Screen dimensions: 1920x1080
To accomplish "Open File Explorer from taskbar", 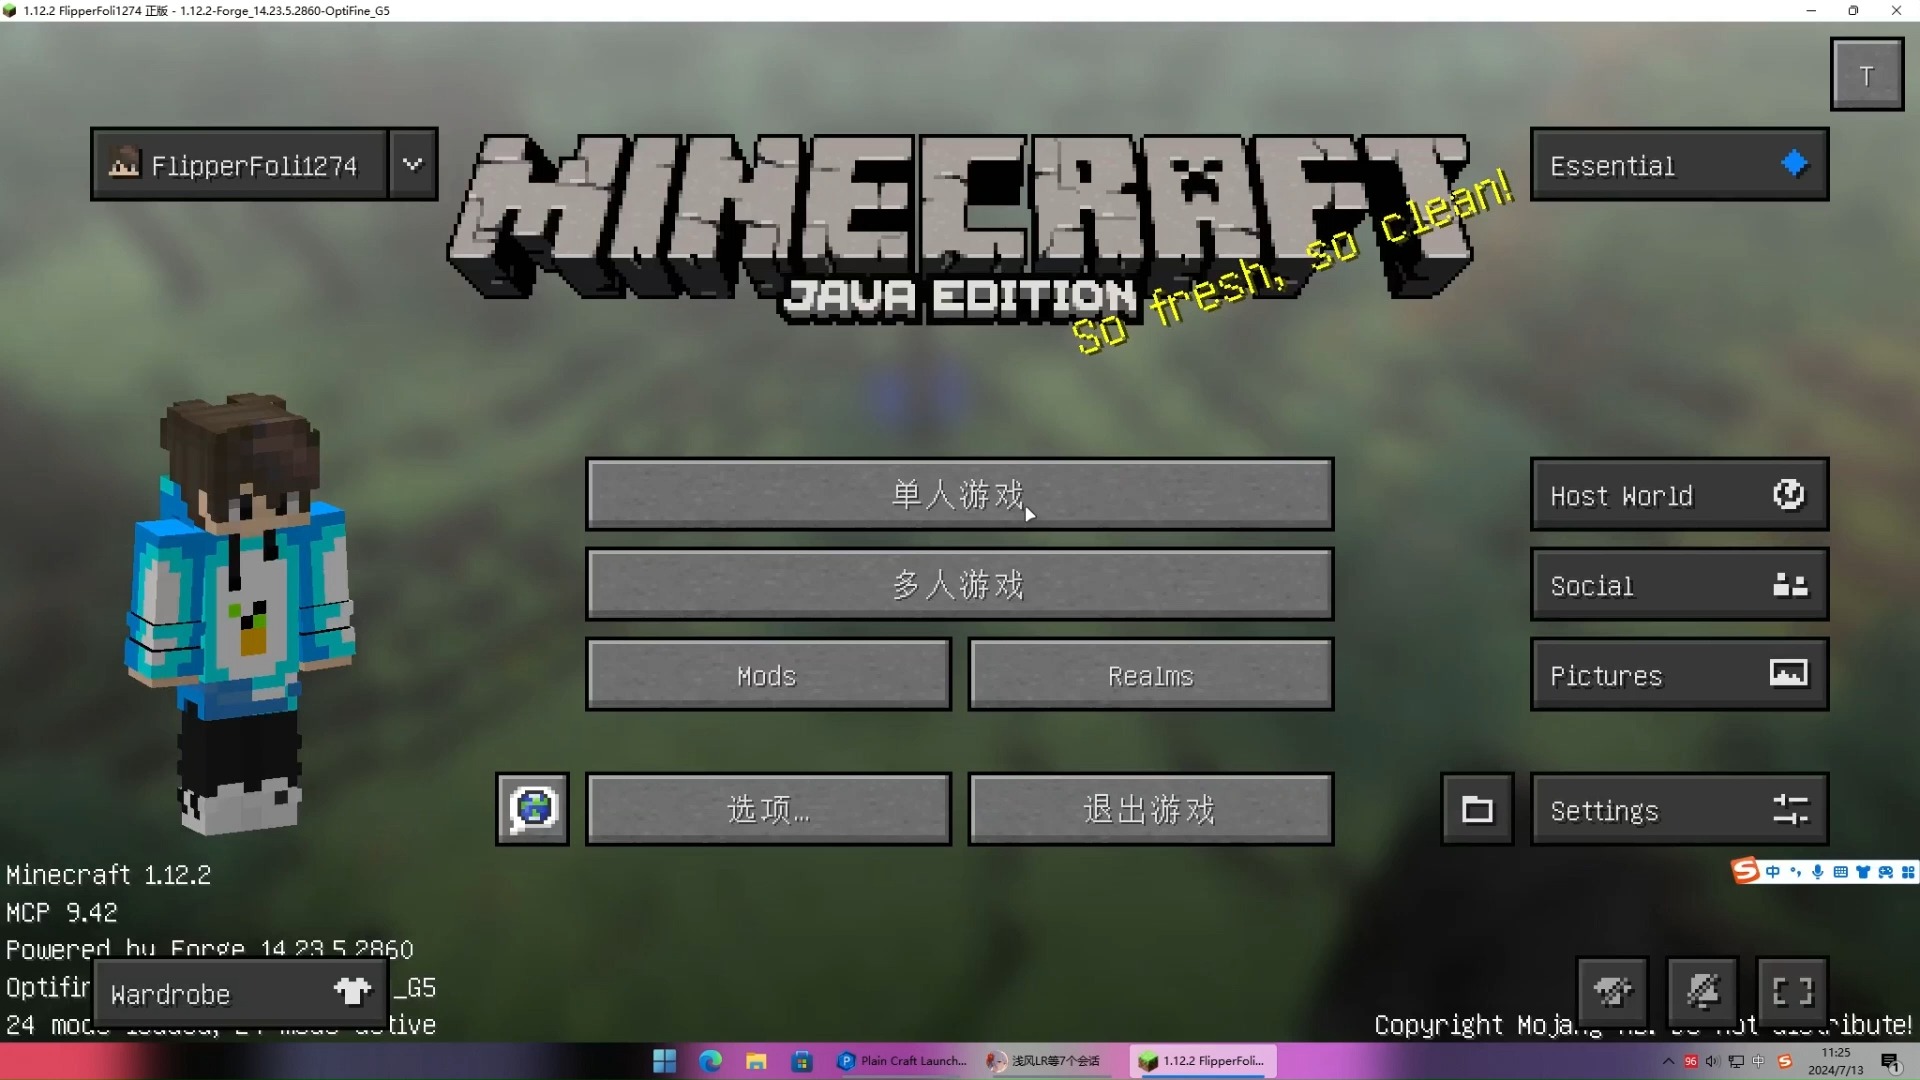I will (756, 1061).
